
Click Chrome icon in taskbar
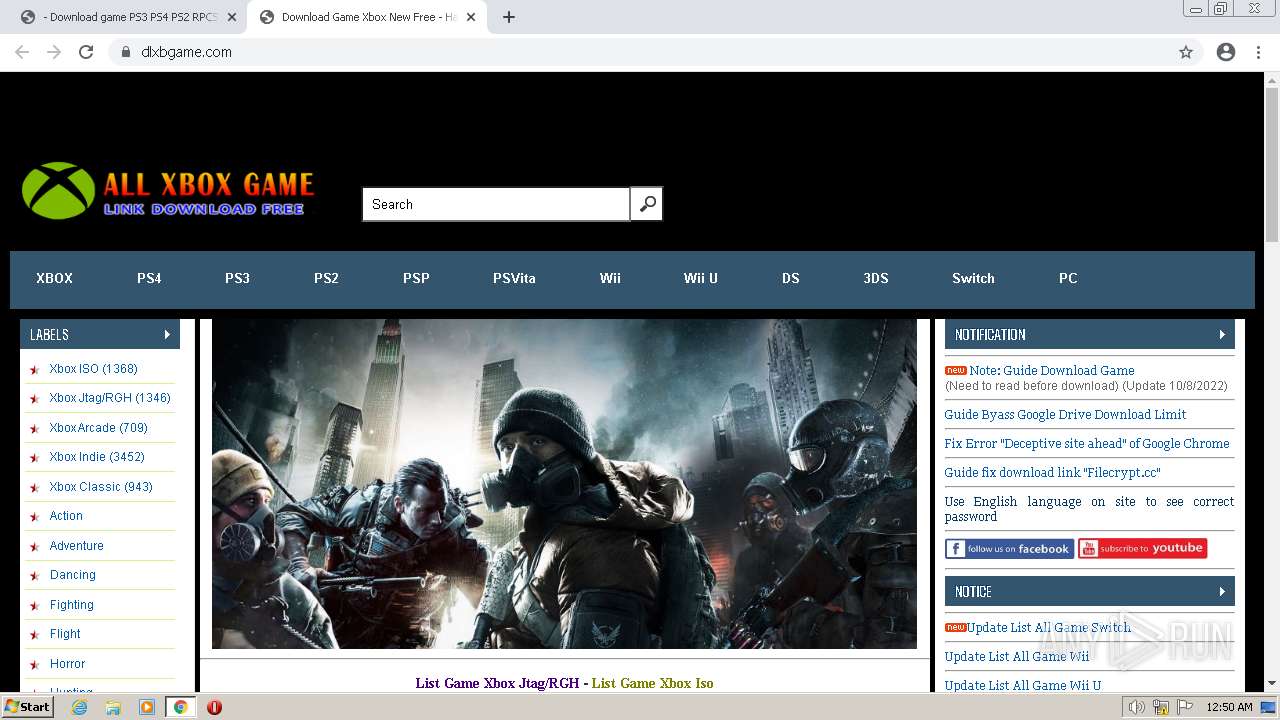pos(181,707)
